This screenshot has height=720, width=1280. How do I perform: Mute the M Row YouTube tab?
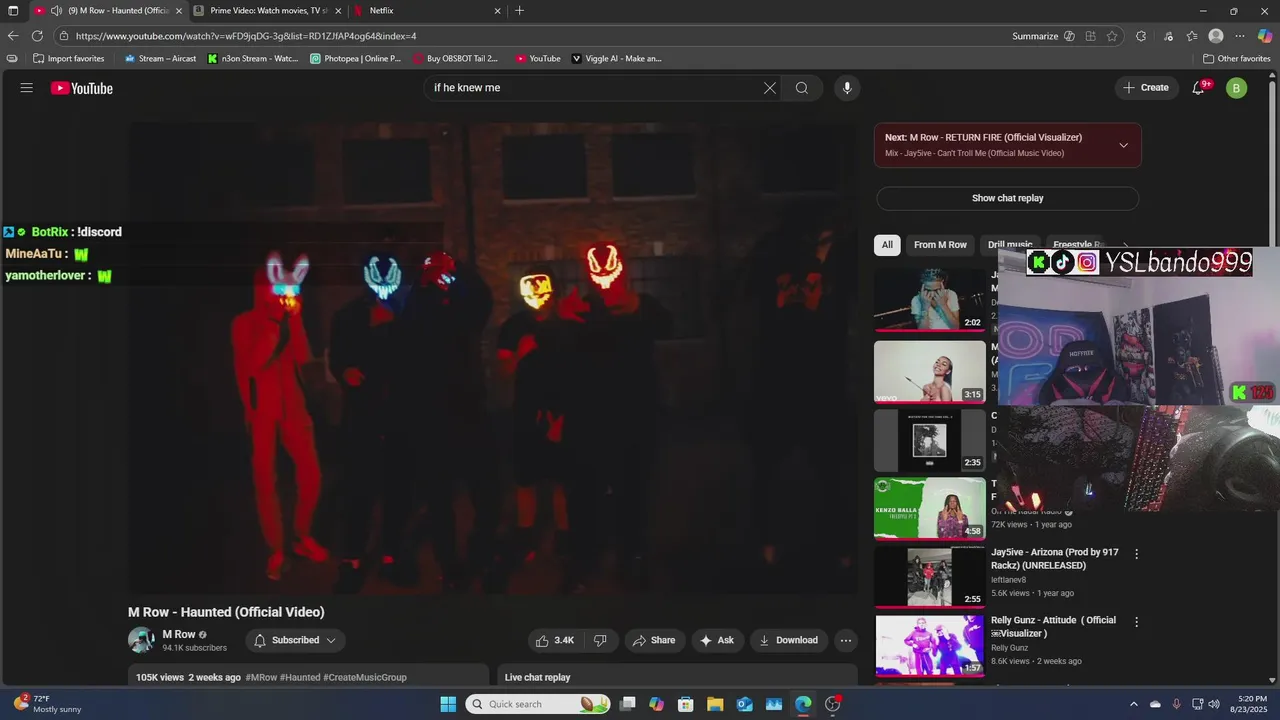tap(56, 11)
